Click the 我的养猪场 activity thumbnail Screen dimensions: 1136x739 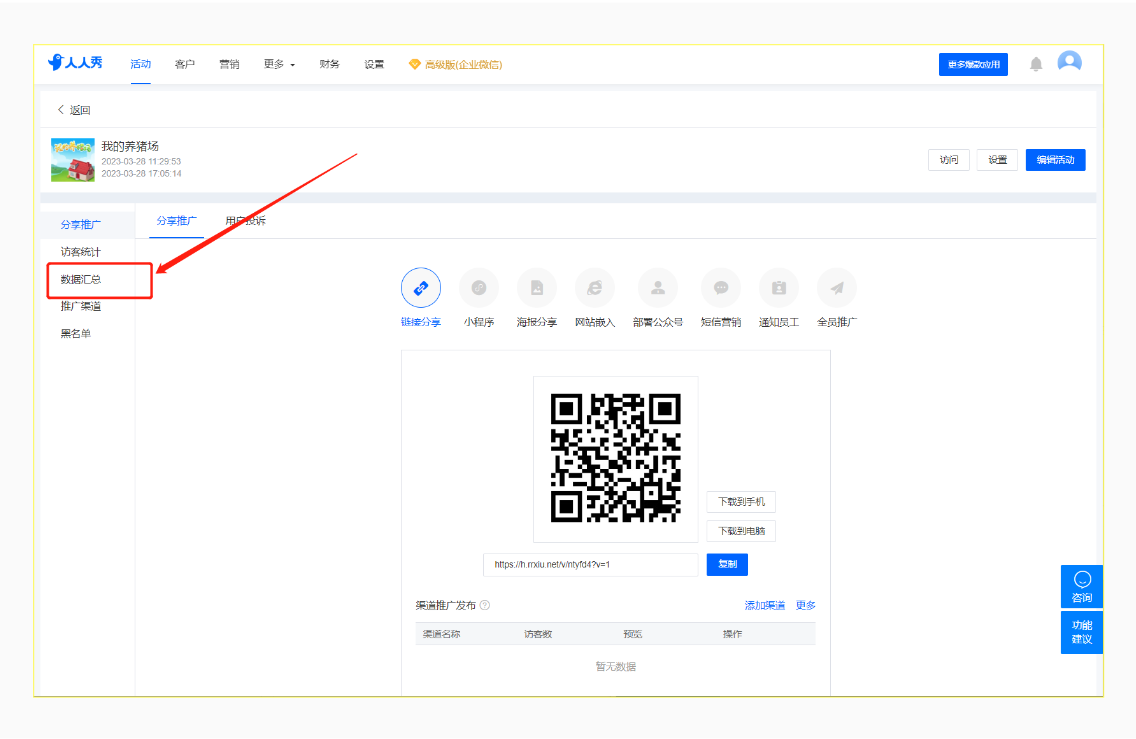(x=72, y=160)
